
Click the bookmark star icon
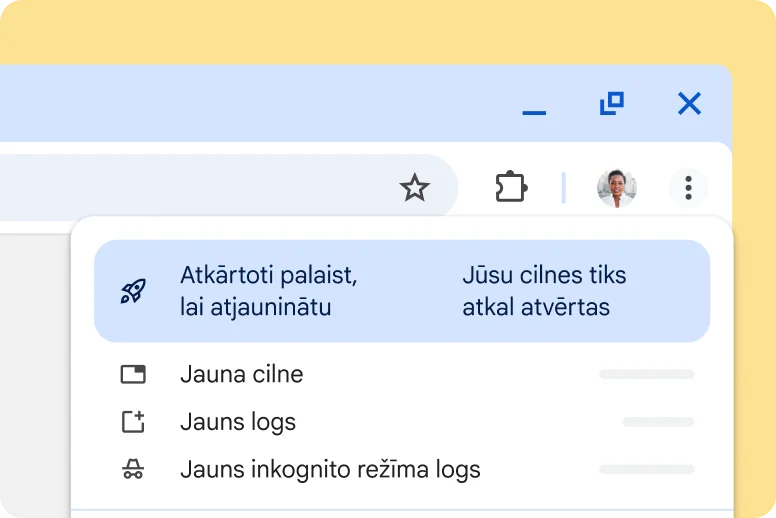pyautogui.click(x=414, y=187)
